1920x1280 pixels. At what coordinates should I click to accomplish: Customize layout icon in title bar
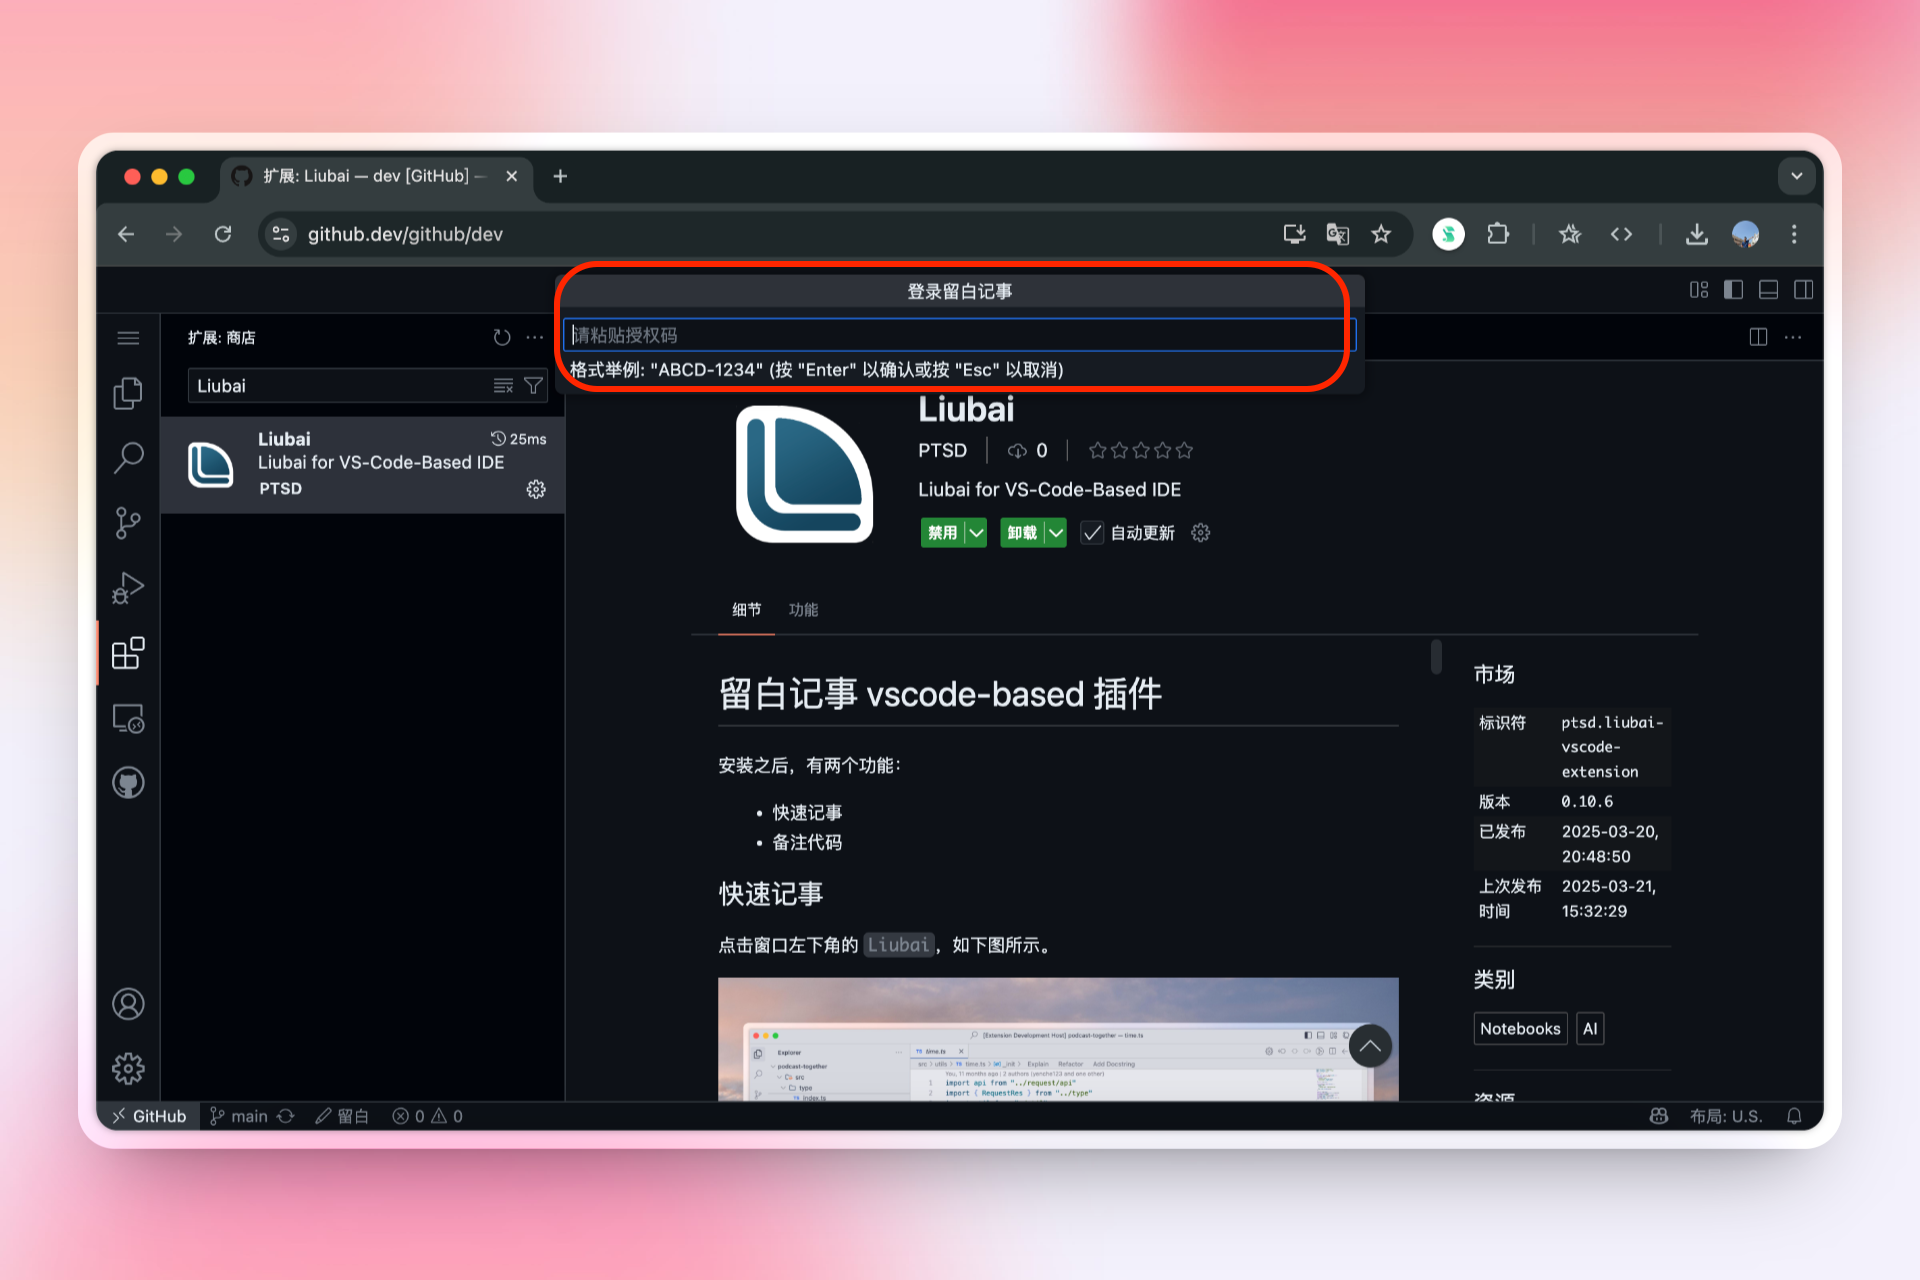pos(1699,290)
